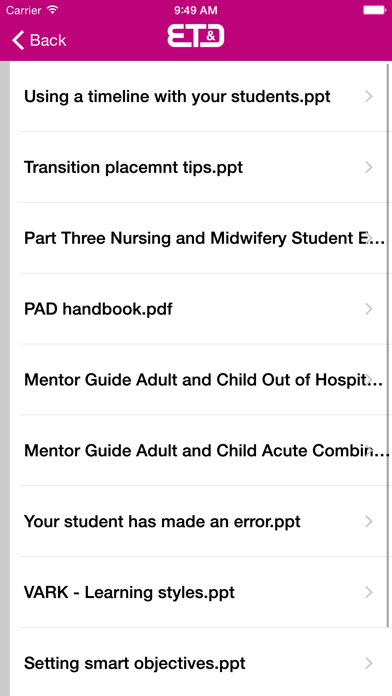
Task: Tap chevron beside Your student error file
Action: (x=368, y=522)
